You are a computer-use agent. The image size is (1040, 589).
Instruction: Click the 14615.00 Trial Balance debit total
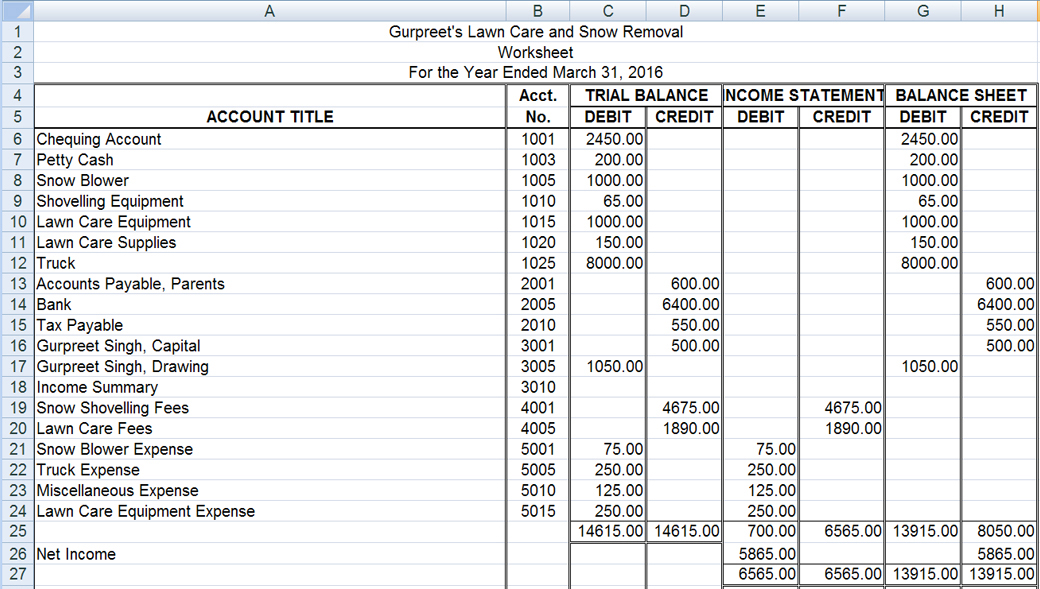click(607, 532)
